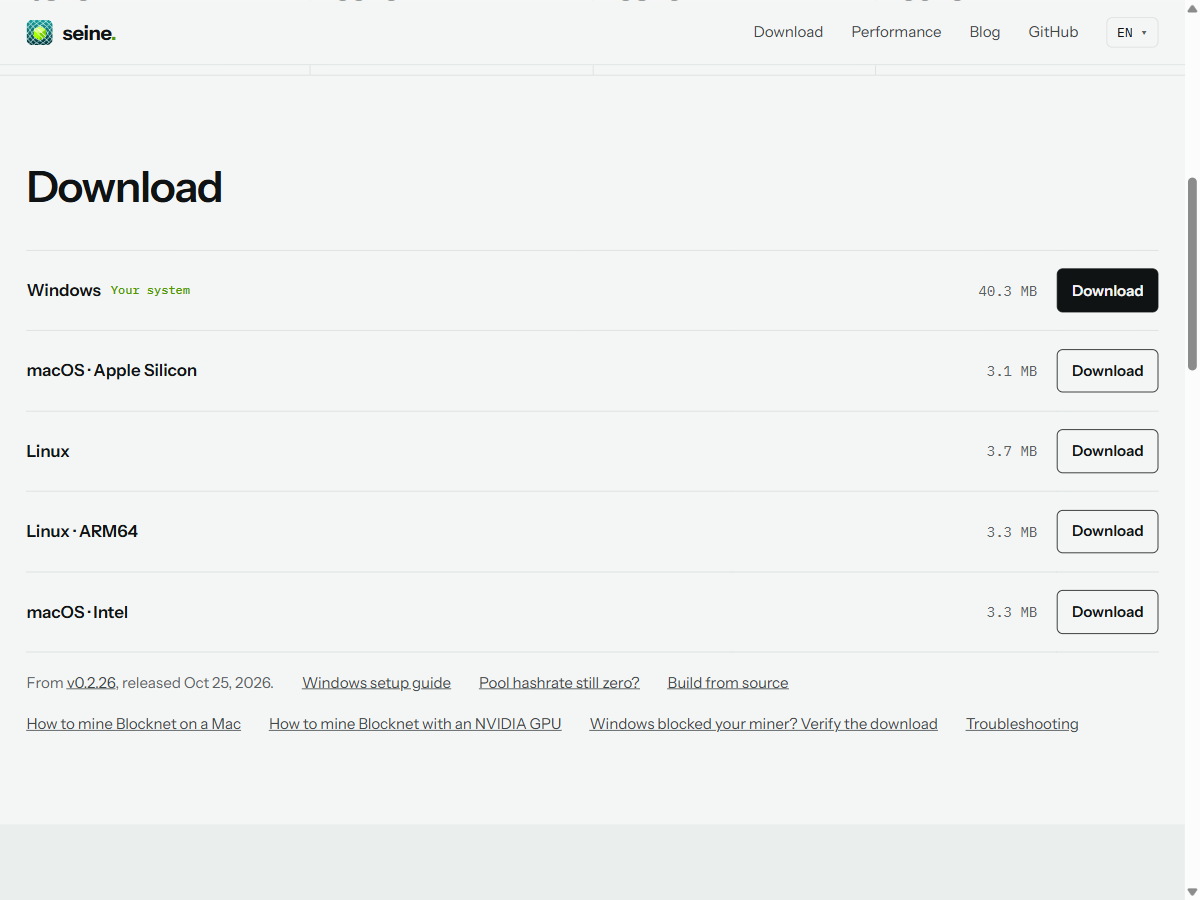Click the '3.7 MB' file size
The image size is (1200, 900).
point(1011,451)
